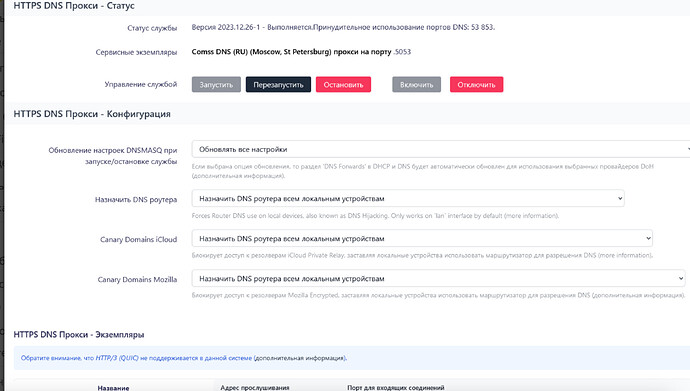Restart service with Перезапустить button
This screenshot has height=391, width=690.
tap(278, 84)
